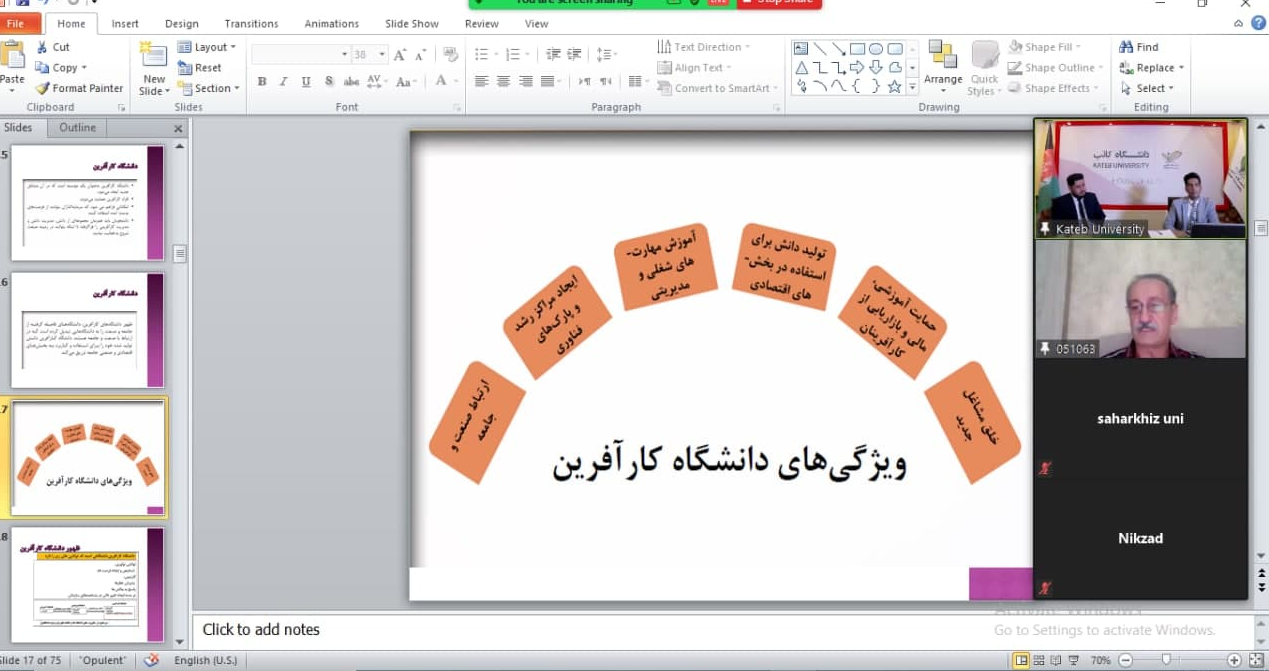The width and height of the screenshot is (1269, 671).
Task: Center align the paragraph text
Action: click(503, 82)
